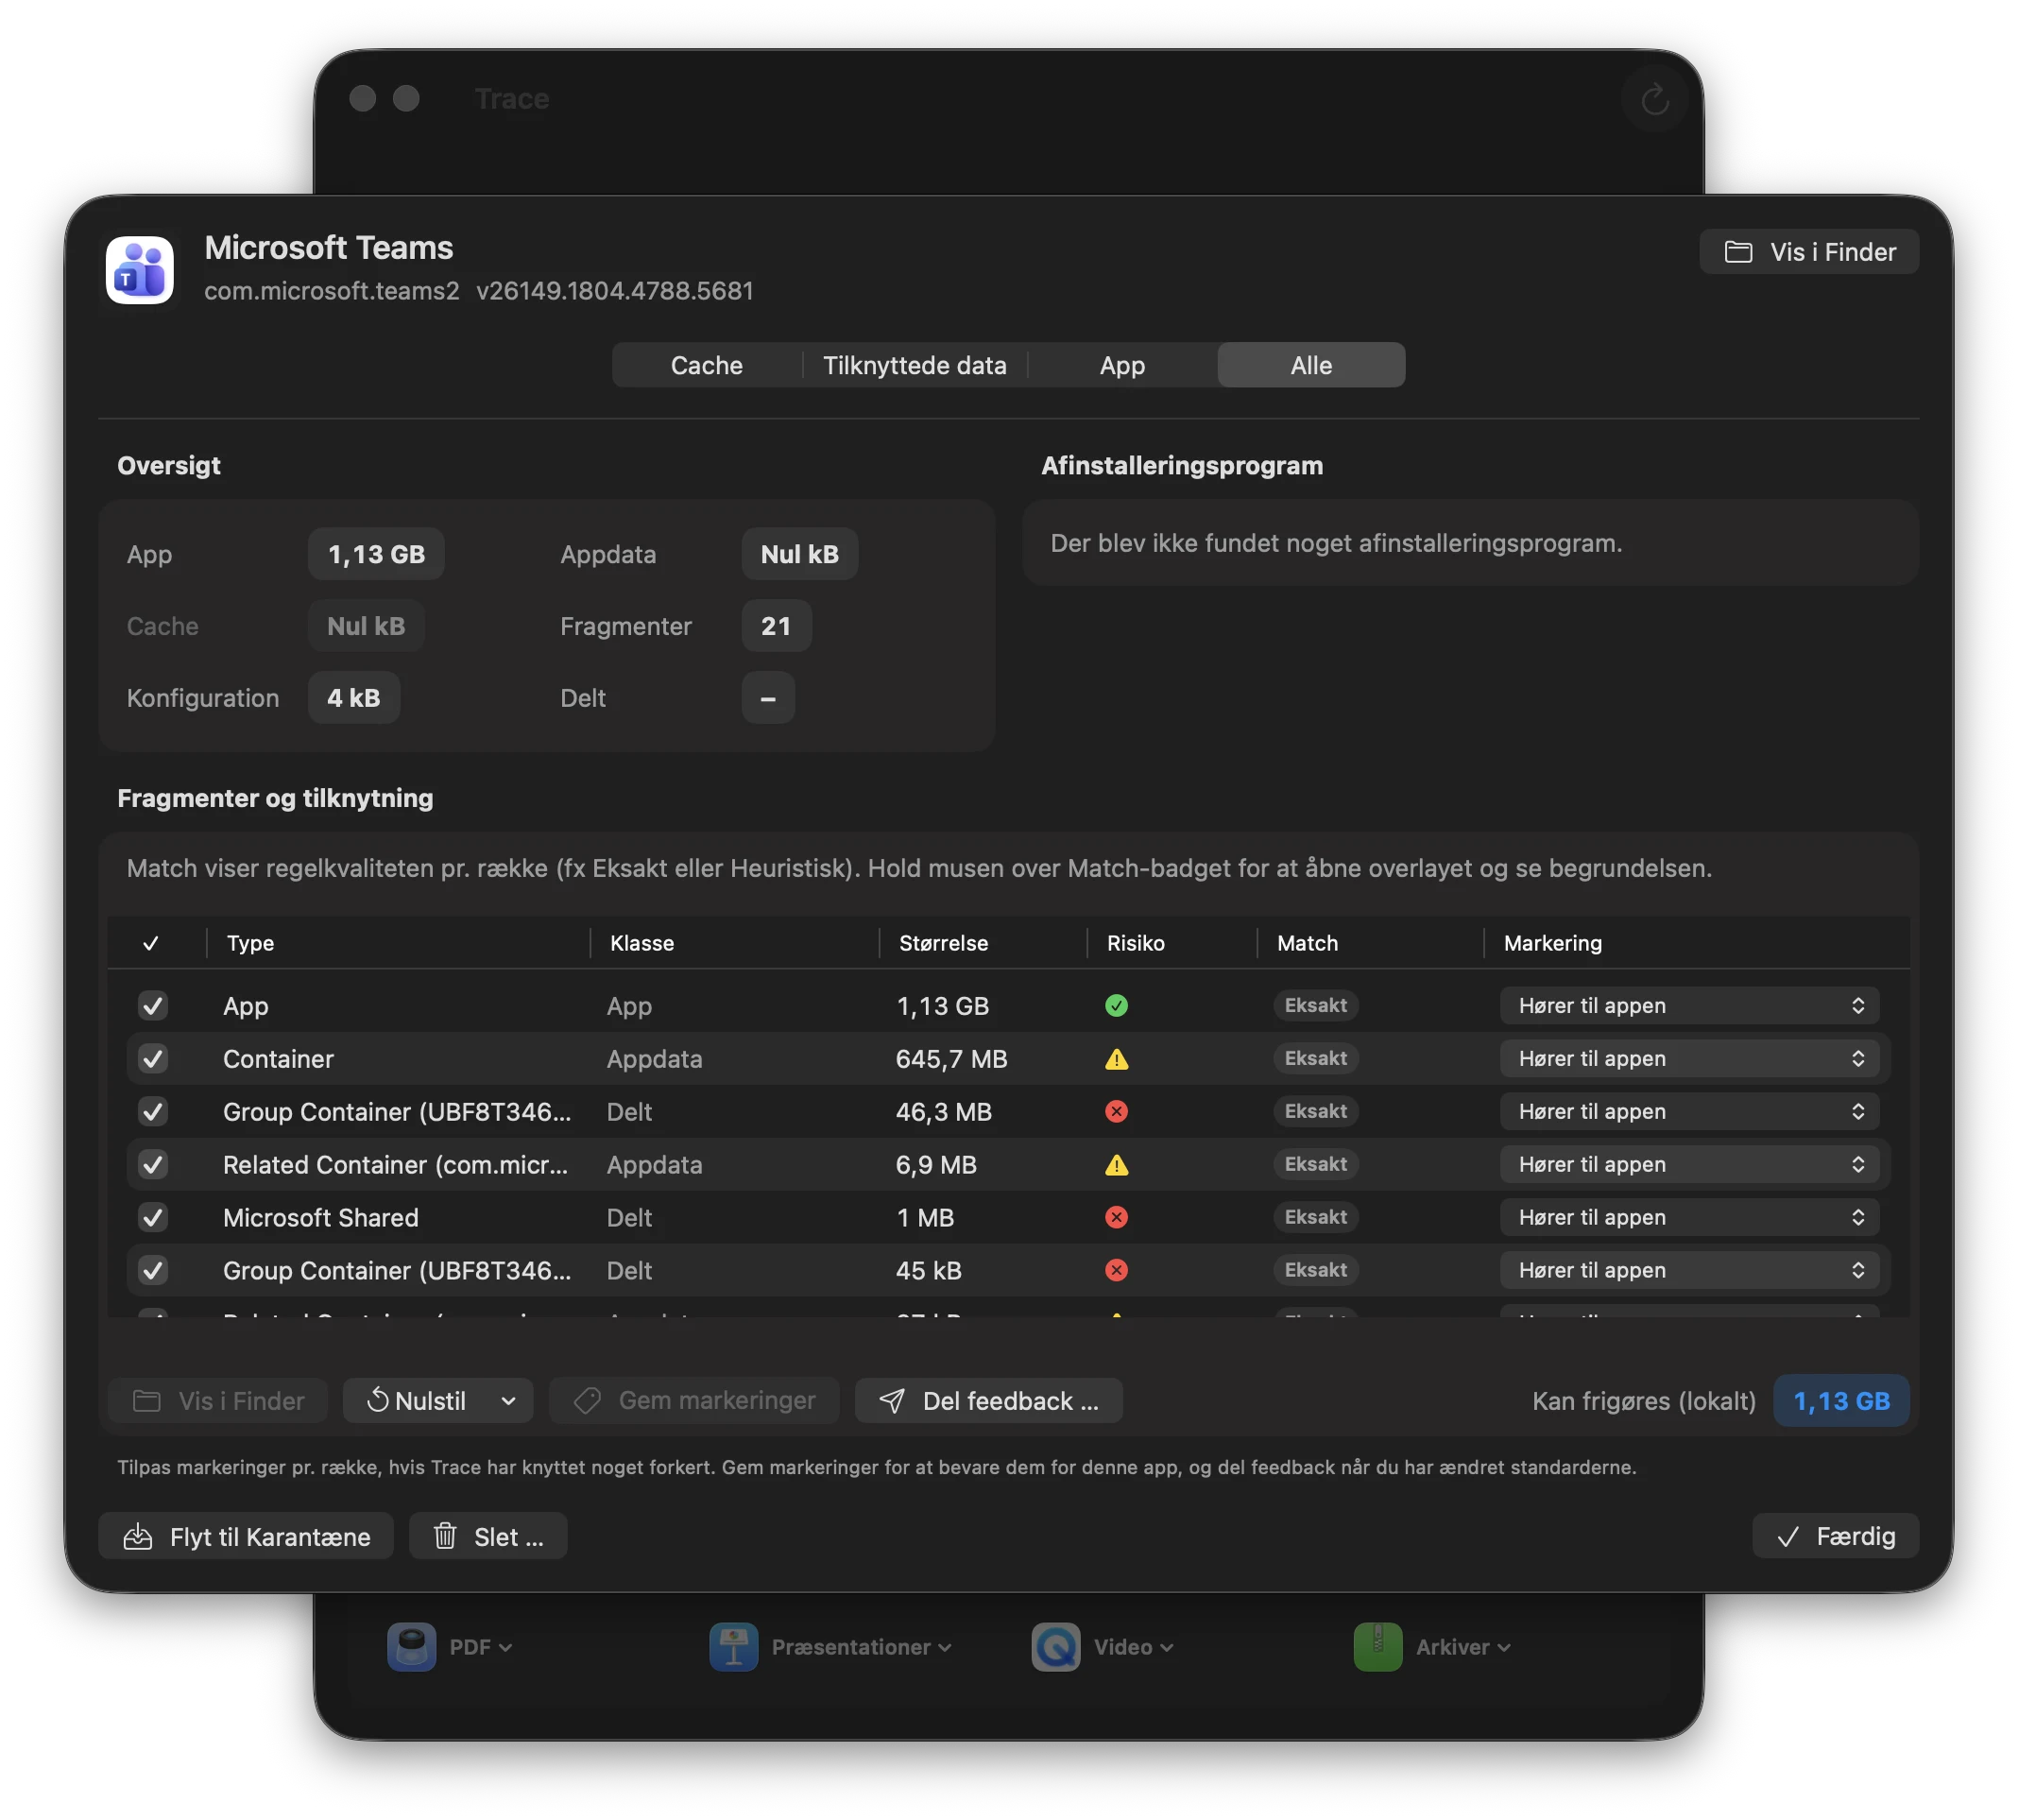The width and height of the screenshot is (2018, 1820).
Task: Uncheck the Microsoft Shared row checkbox
Action: [153, 1217]
